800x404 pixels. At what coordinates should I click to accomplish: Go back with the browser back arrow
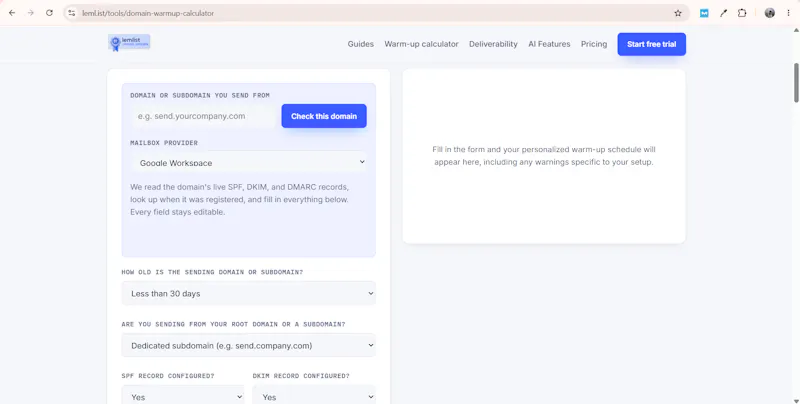tap(12, 13)
